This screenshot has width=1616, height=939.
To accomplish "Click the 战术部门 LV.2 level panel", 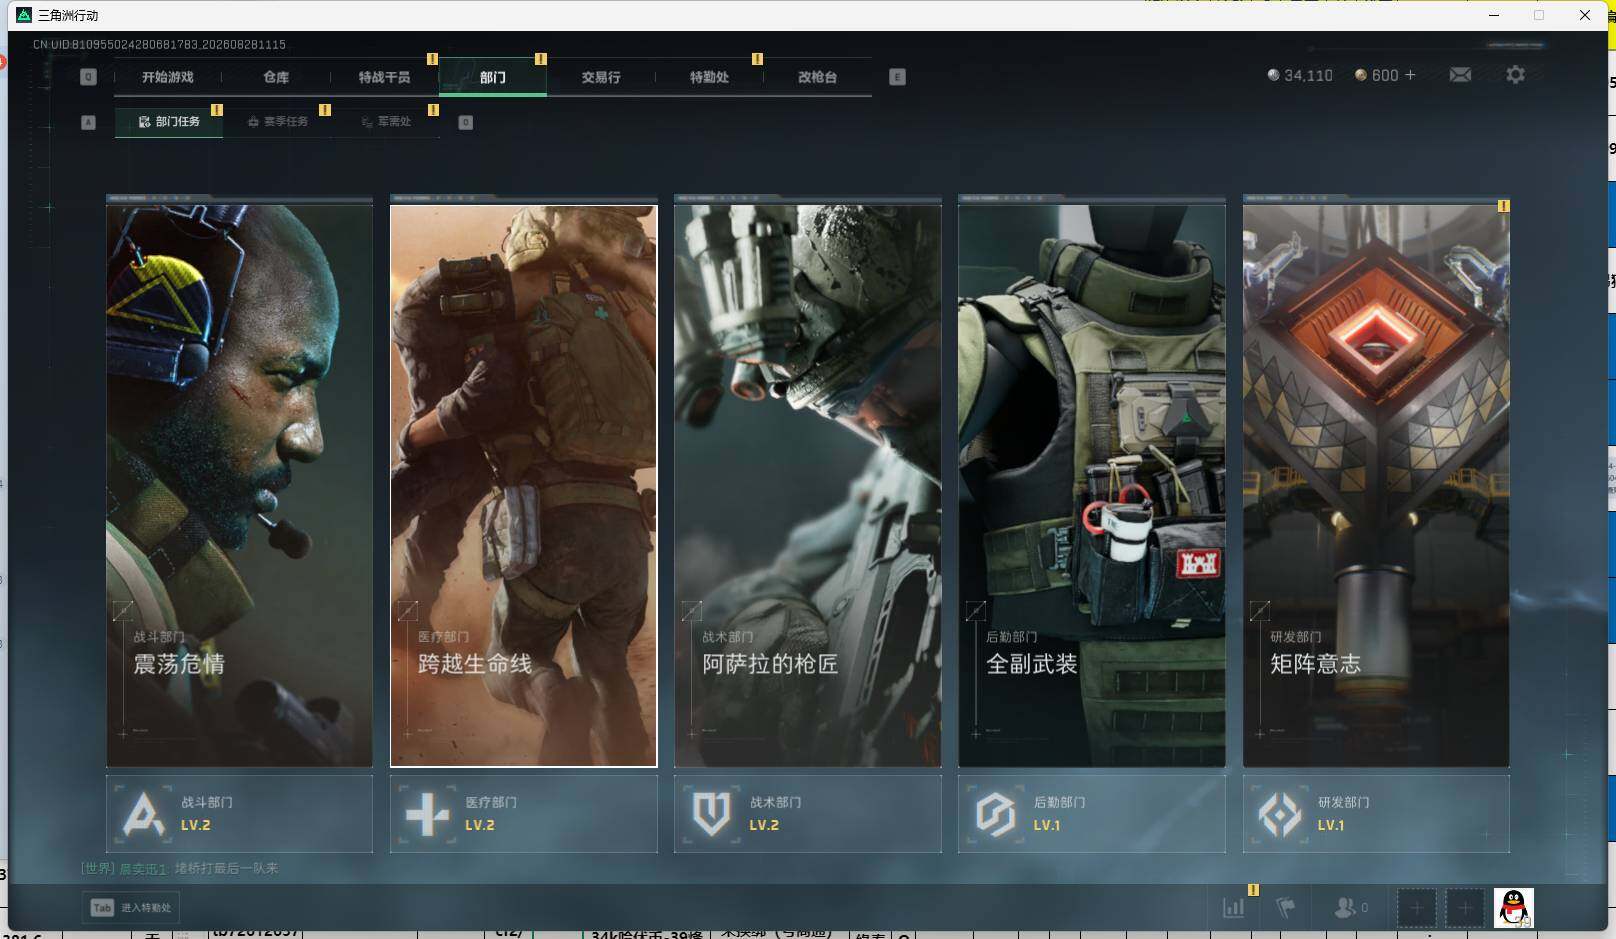I will pos(807,814).
